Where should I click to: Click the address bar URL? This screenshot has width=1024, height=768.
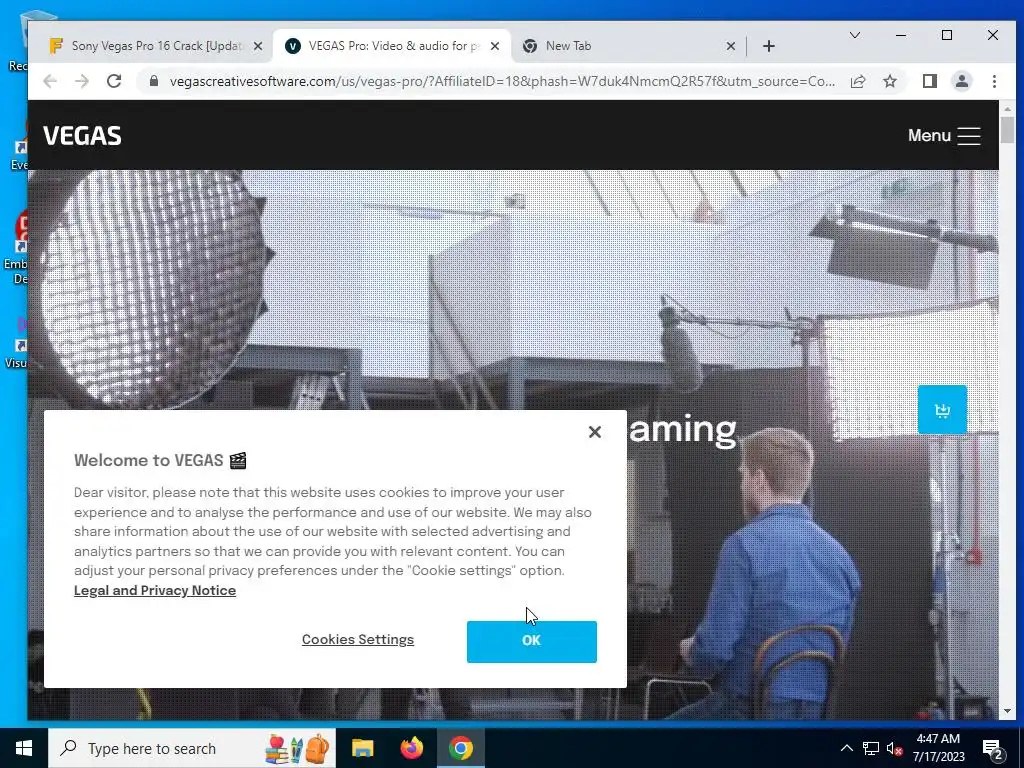click(502, 81)
